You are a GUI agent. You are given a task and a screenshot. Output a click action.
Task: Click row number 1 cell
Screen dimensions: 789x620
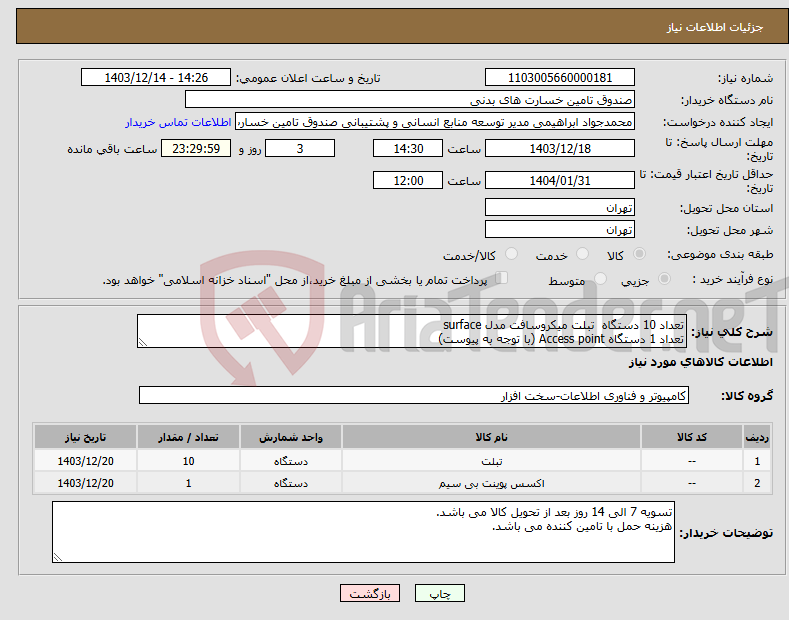click(x=757, y=461)
